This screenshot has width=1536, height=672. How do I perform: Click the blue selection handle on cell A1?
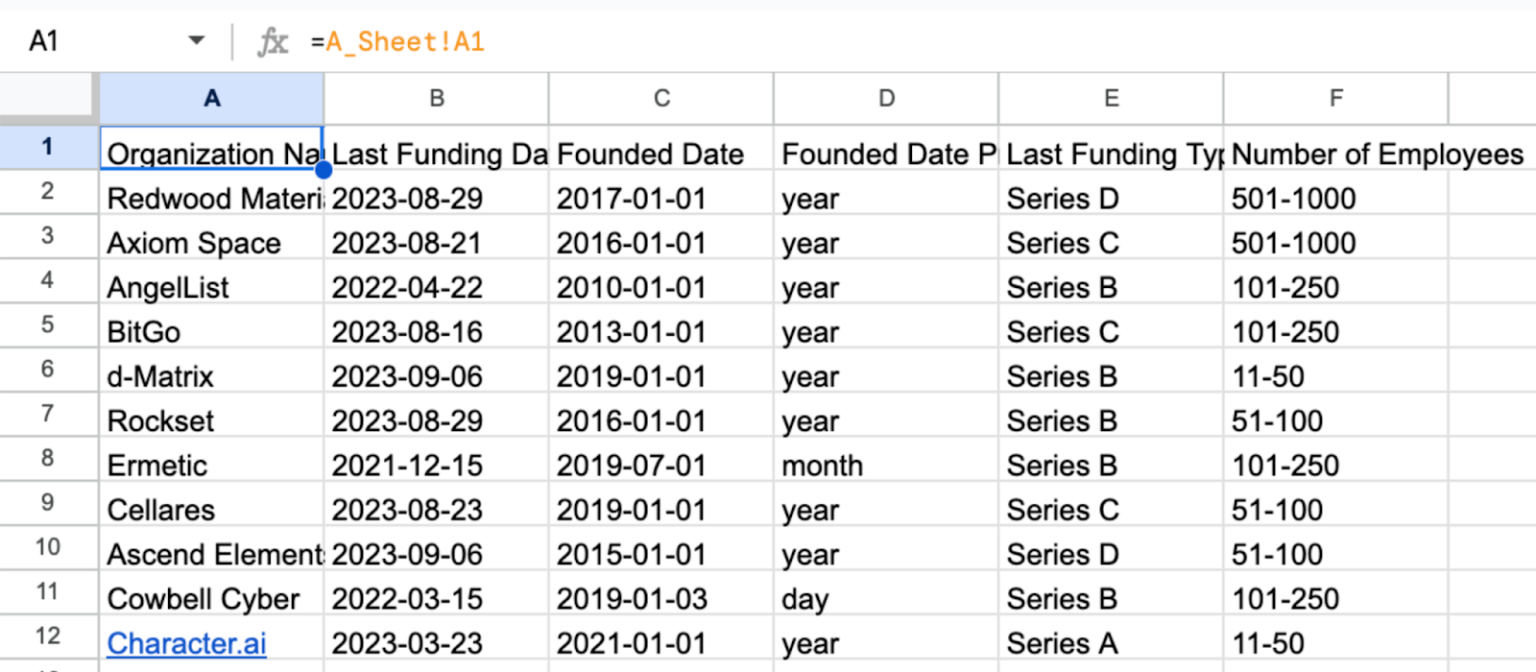coord(323,170)
